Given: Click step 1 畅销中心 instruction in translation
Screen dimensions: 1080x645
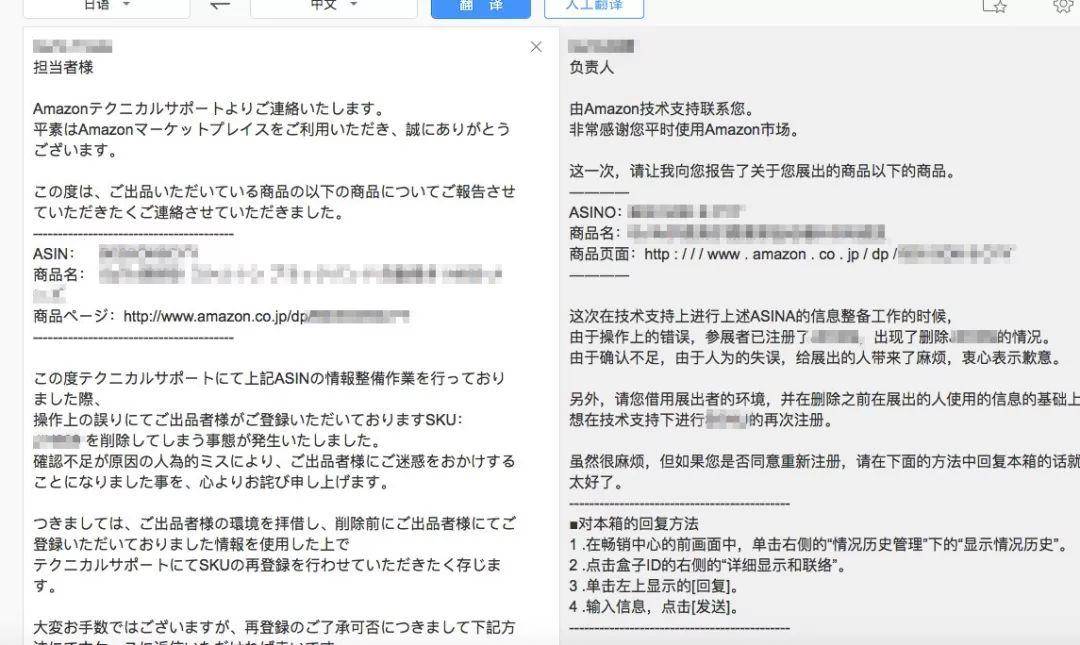Looking at the screenshot, I should (x=819, y=544).
